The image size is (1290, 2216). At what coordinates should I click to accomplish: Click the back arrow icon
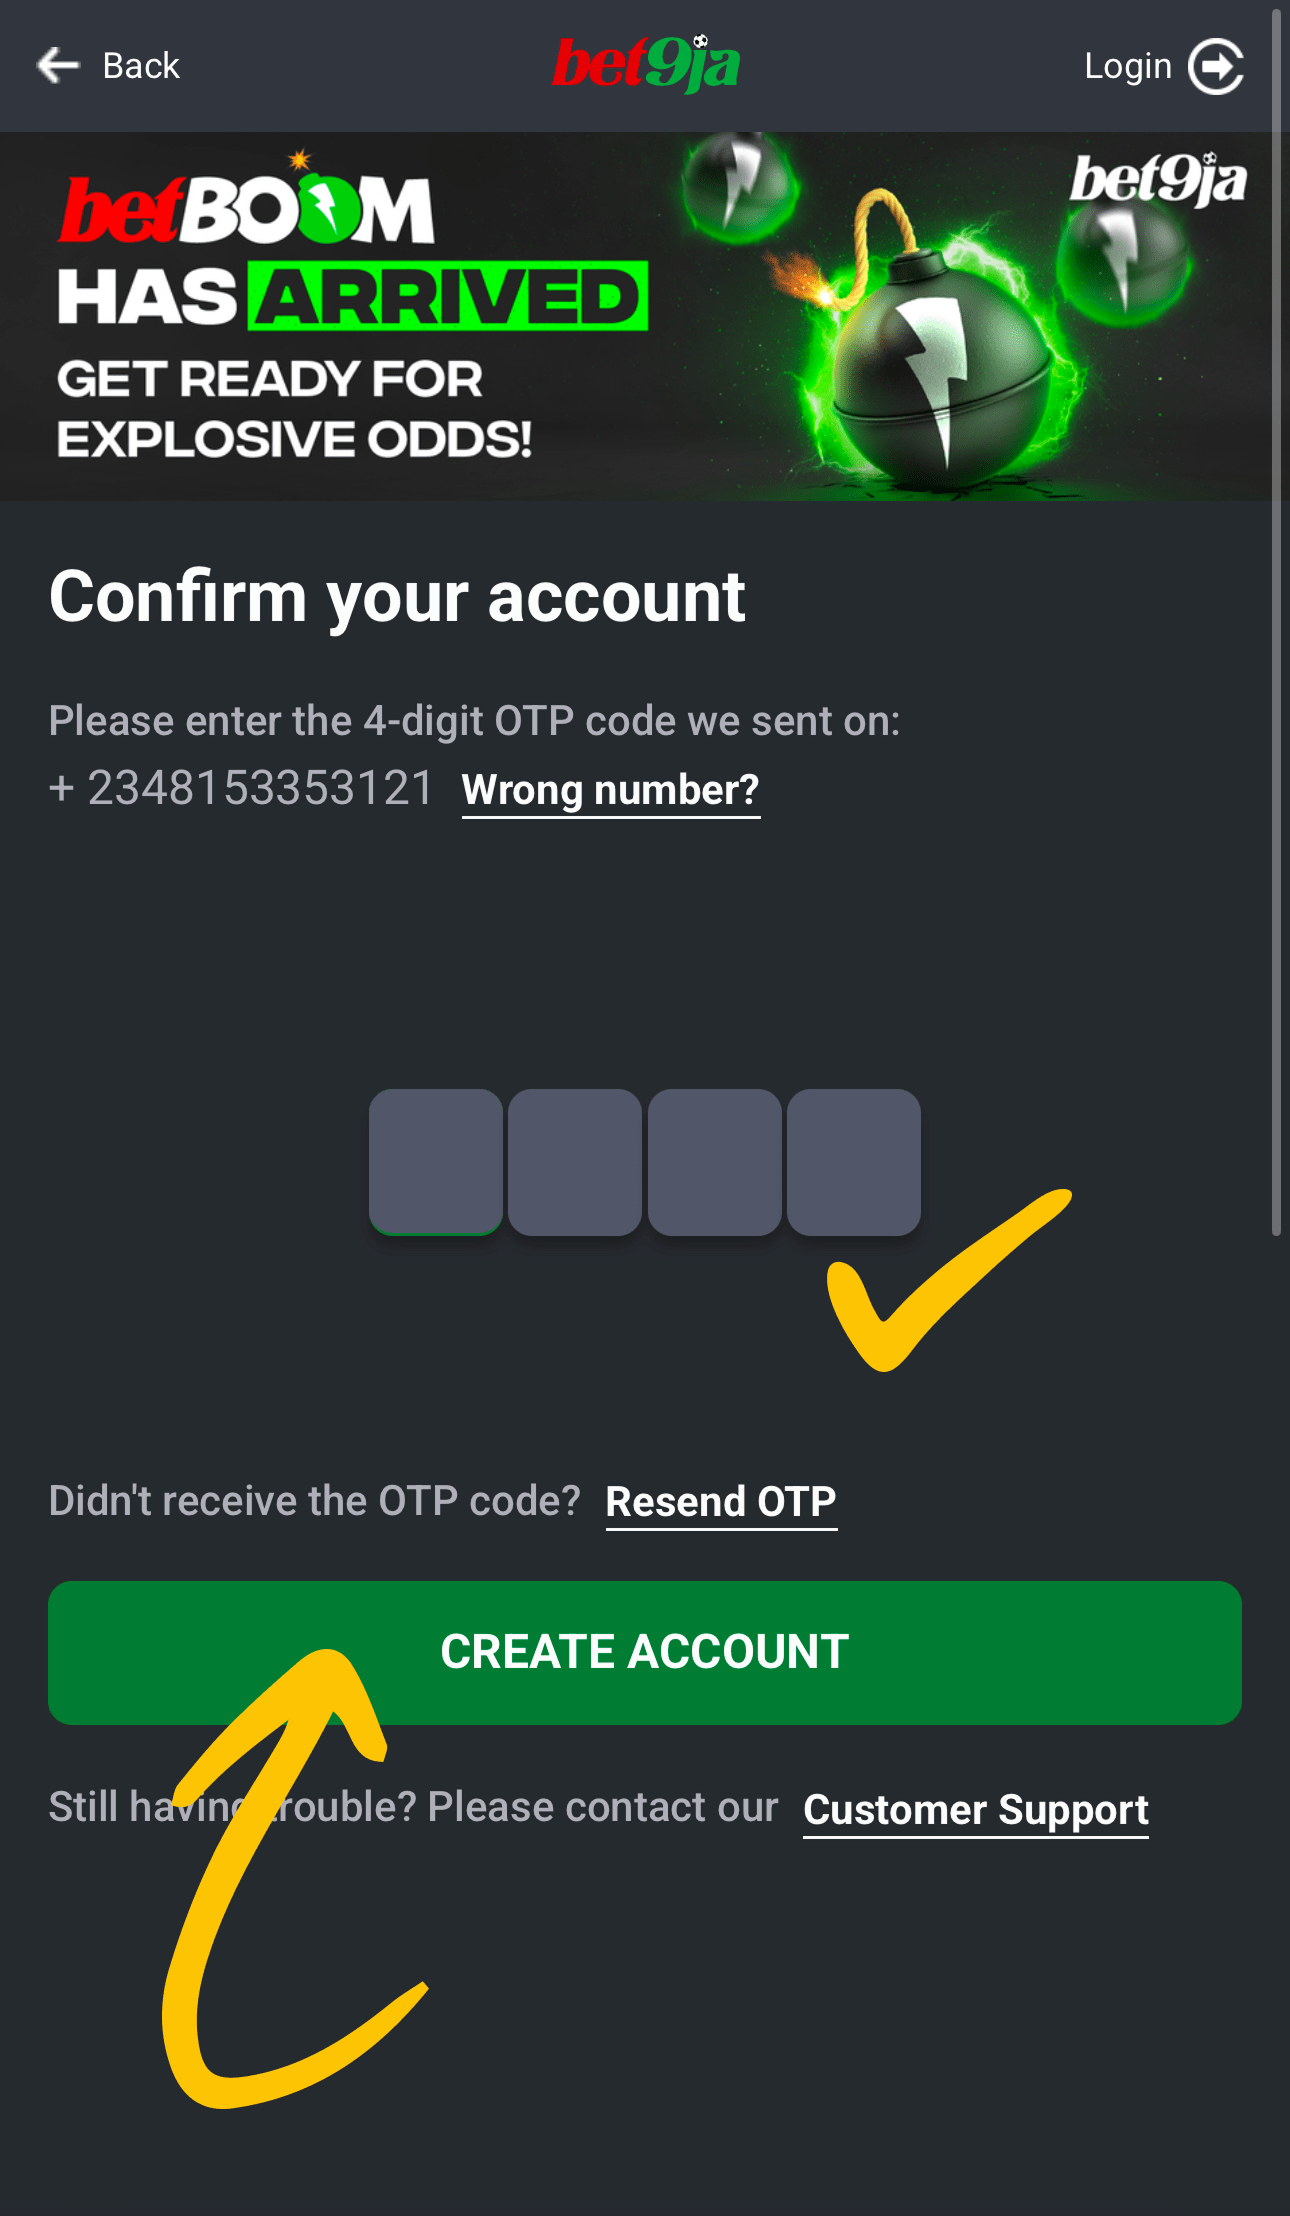tap(58, 66)
